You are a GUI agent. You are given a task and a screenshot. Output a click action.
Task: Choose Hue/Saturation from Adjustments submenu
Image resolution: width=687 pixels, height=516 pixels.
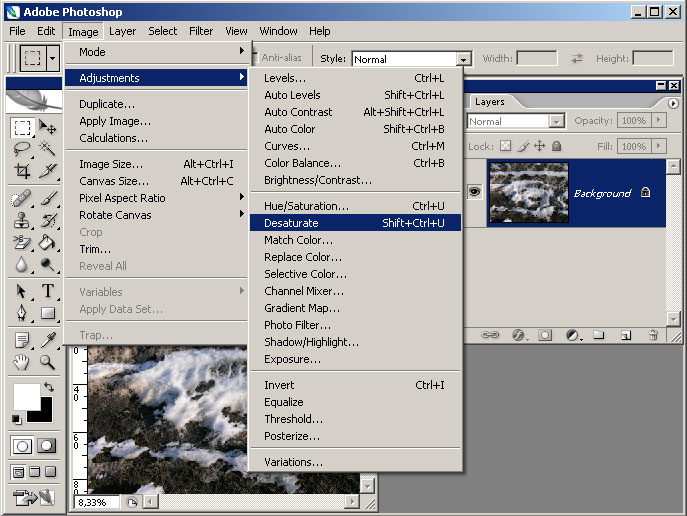[x=355, y=206]
